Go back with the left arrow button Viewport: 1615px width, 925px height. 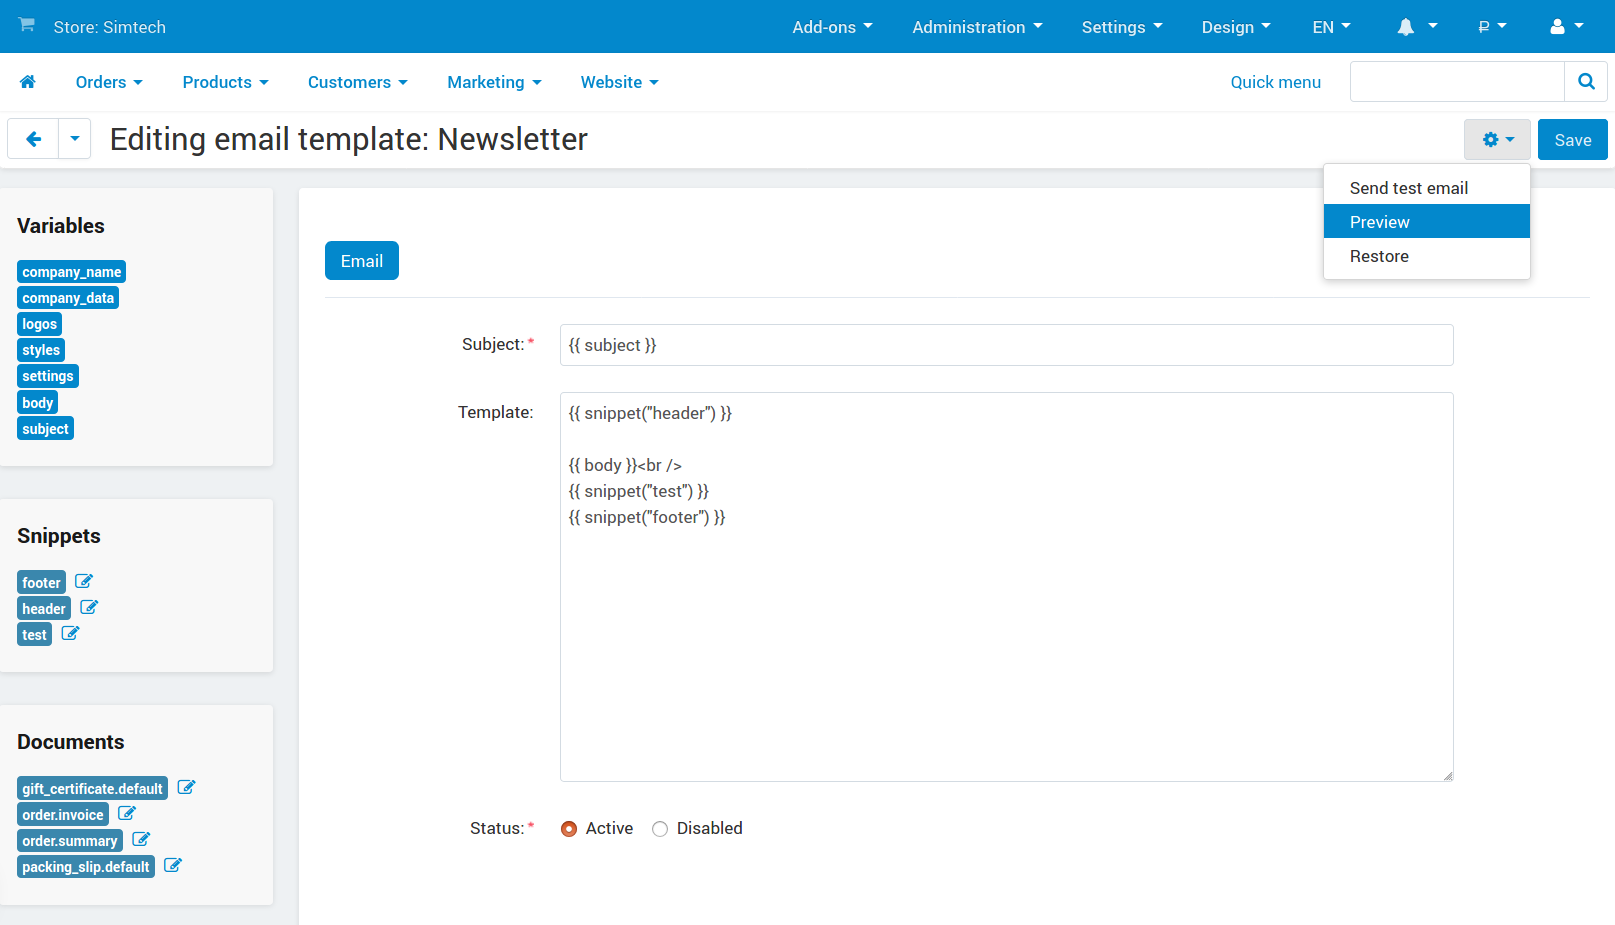33,139
